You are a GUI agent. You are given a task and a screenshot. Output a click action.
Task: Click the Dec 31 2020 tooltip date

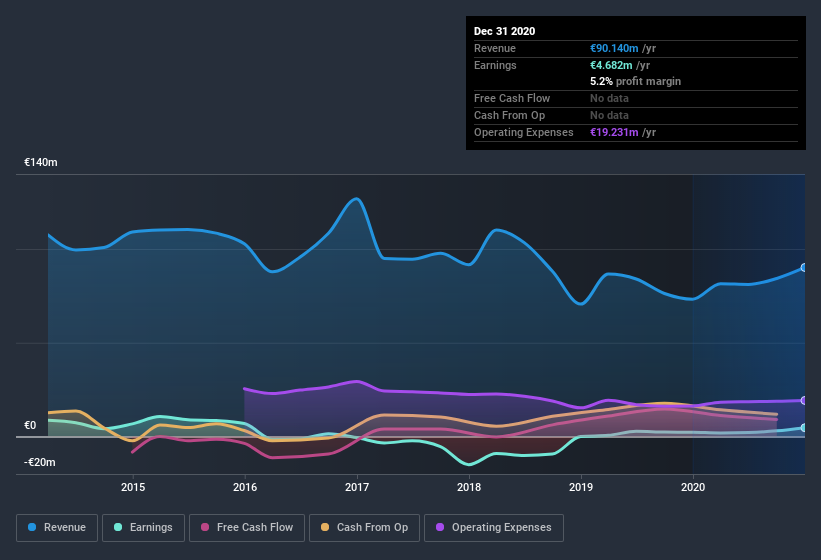504,31
